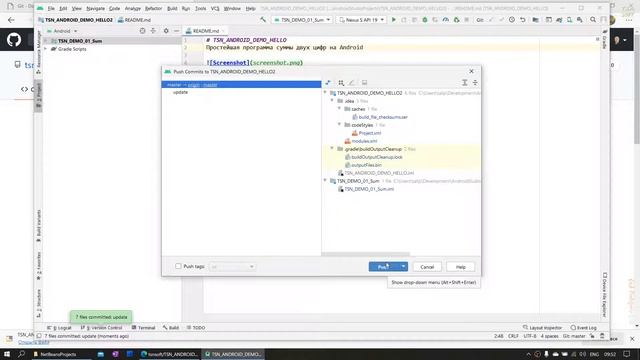This screenshot has height=360, width=640.
Task: Open TSN_DEMO_01_Sum run configuration dropdown
Action: pos(302,20)
